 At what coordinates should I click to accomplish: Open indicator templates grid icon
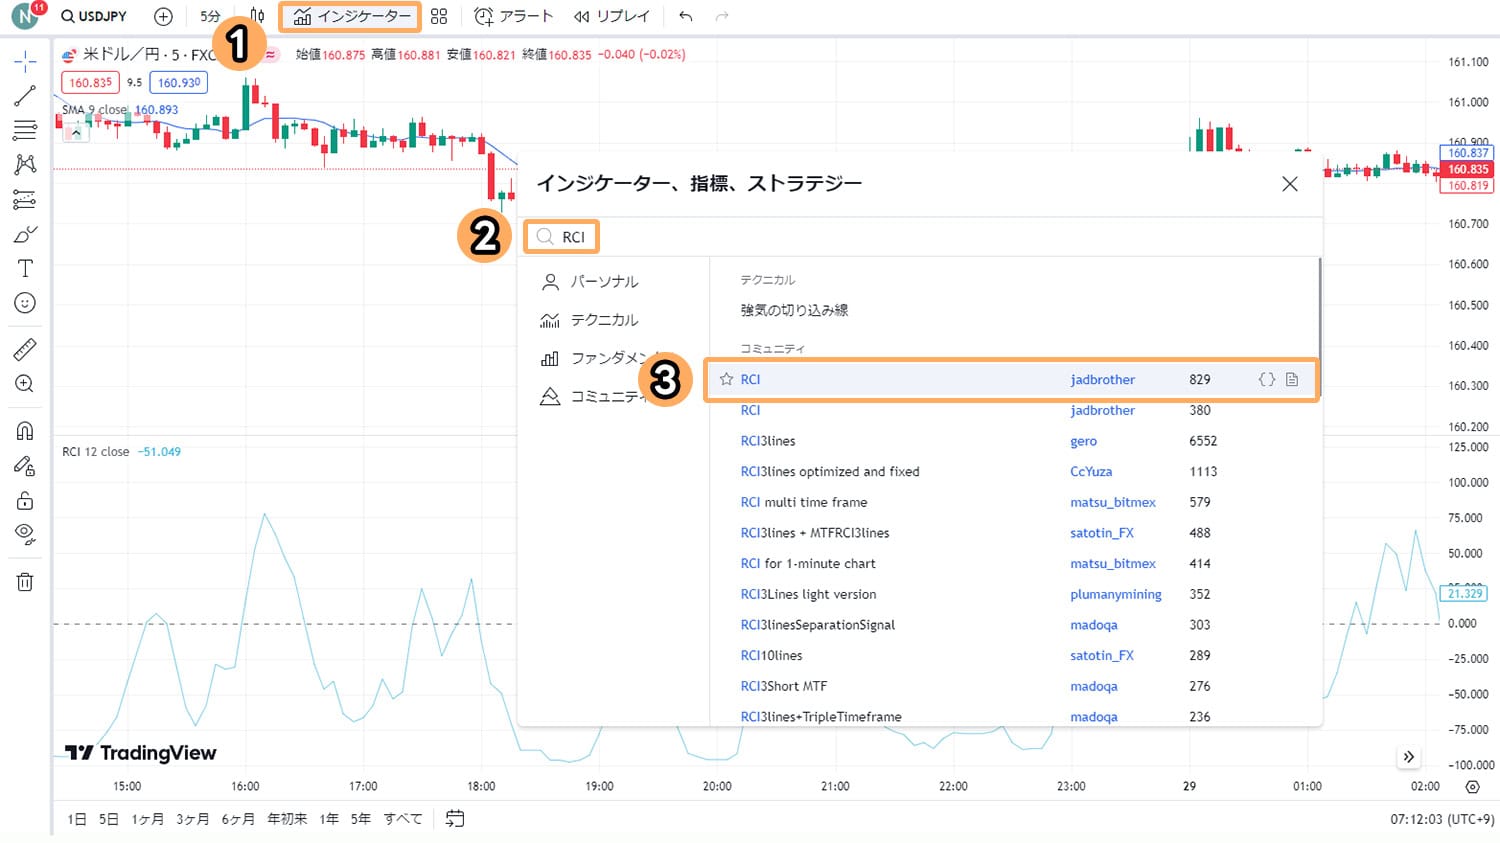coord(439,16)
